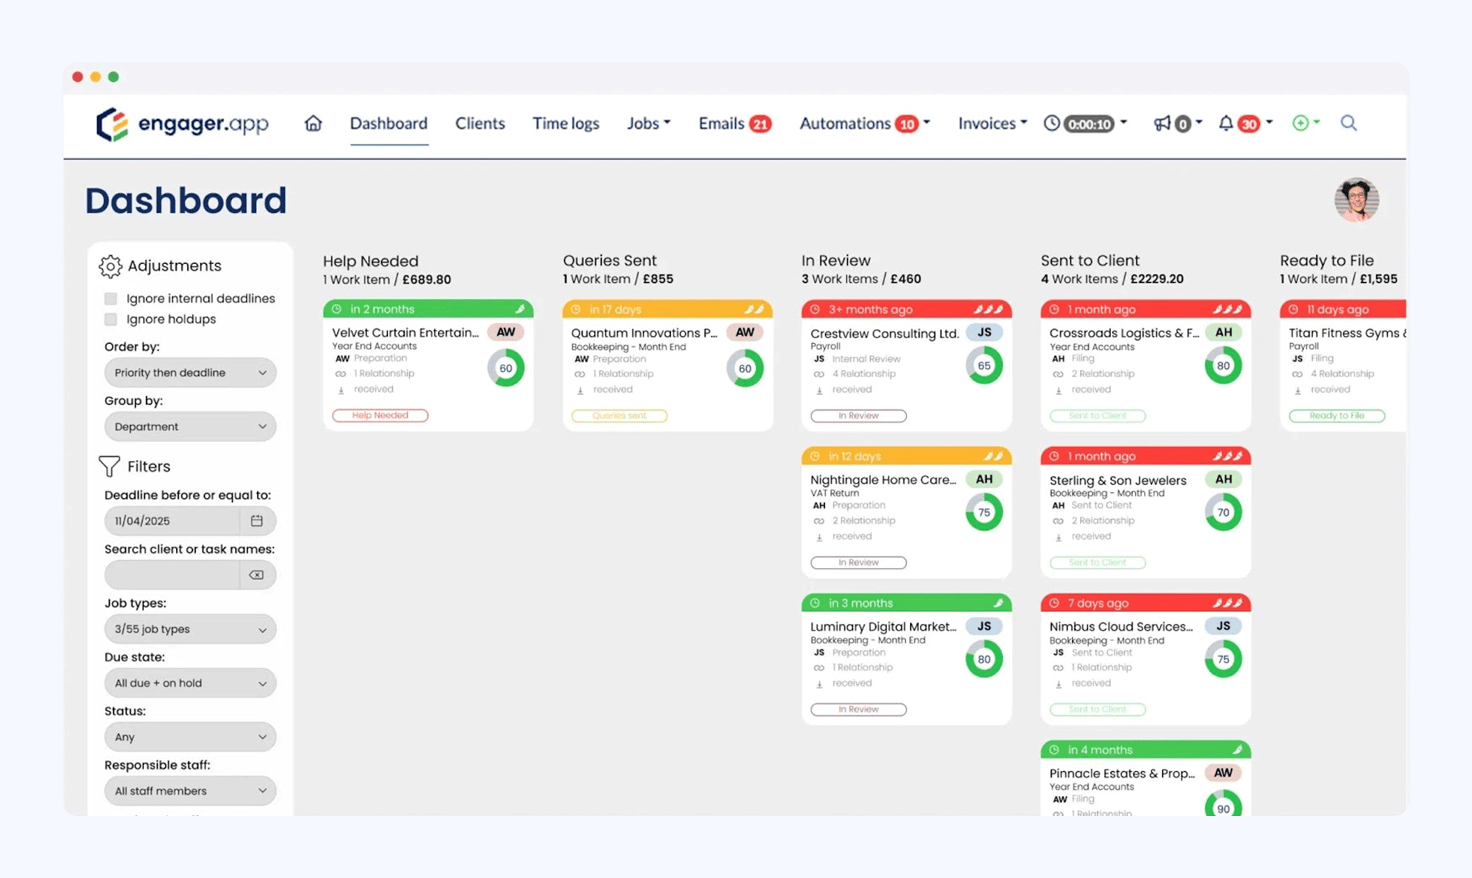
Task: Switch to the Dashboard tab
Action: tap(388, 123)
